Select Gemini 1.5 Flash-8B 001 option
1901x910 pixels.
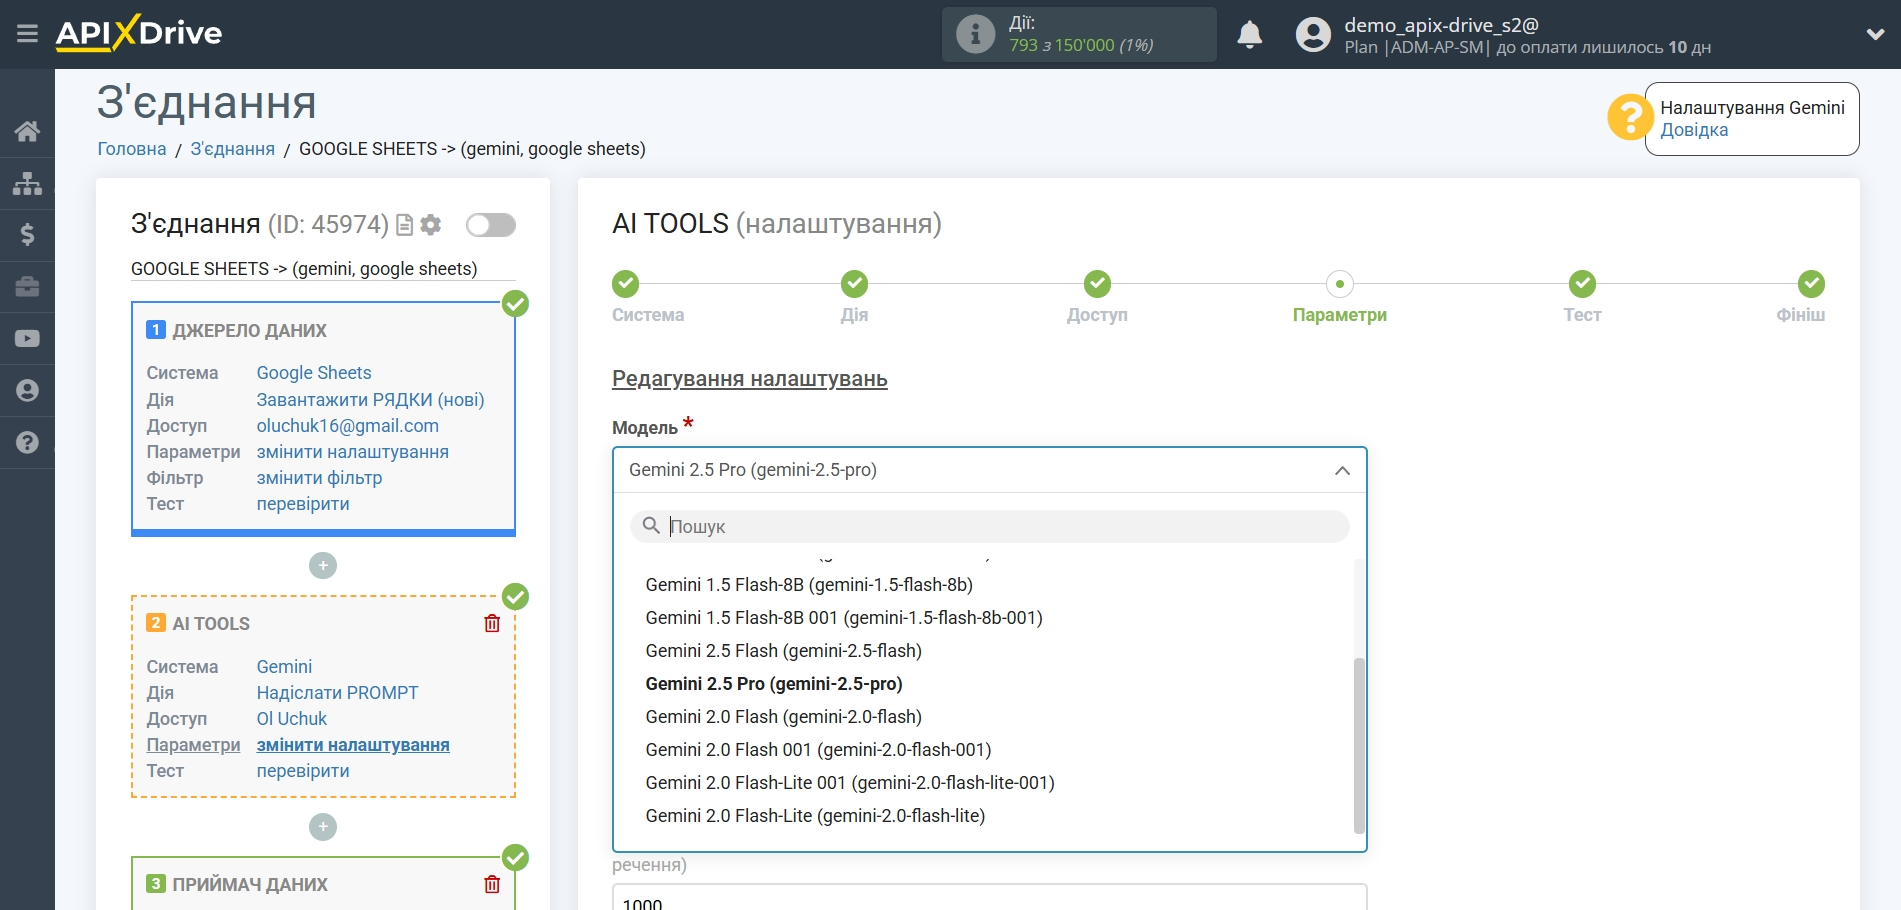[x=844, y=618]
